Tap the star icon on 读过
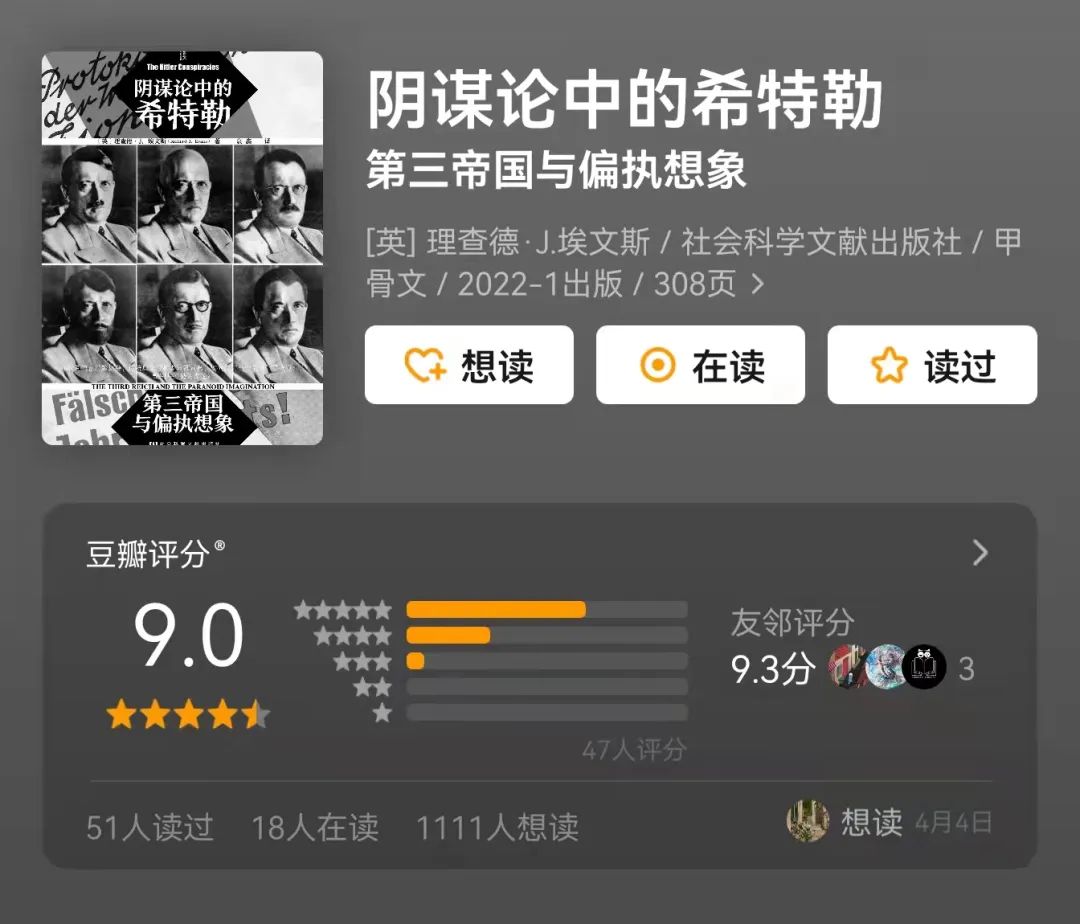 click(889, 365)
